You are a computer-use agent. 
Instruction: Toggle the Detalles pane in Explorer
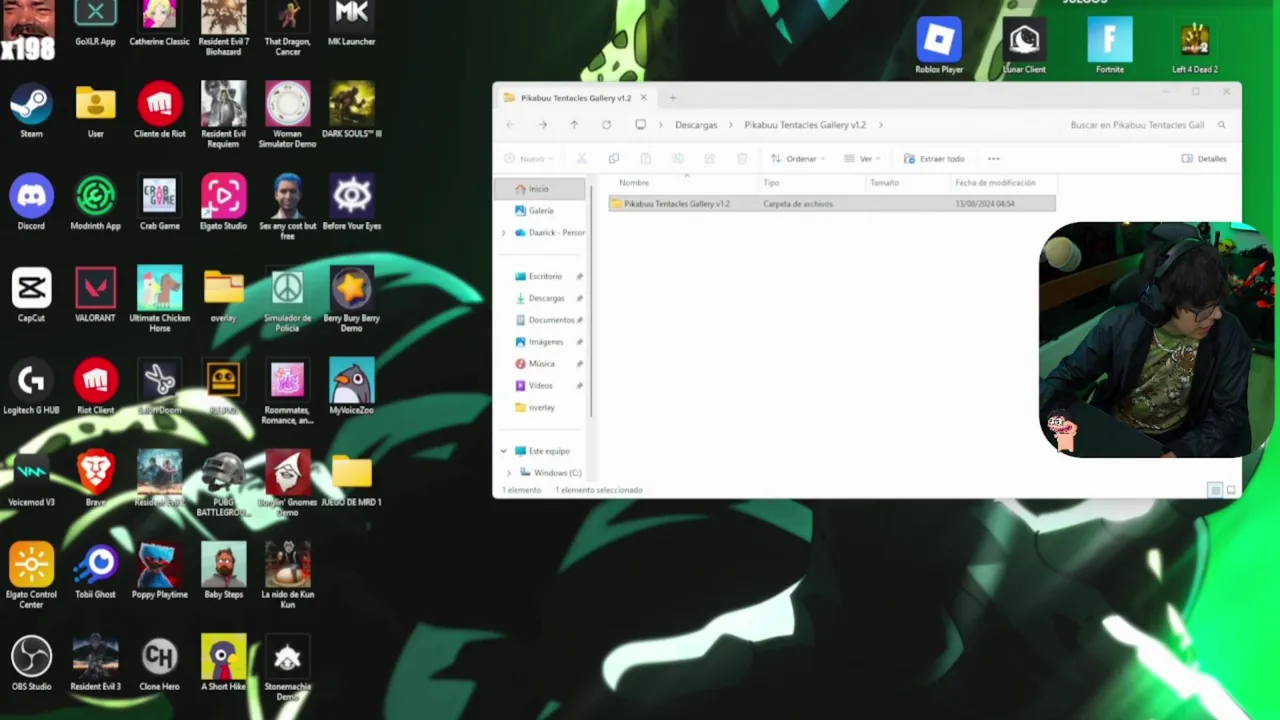click(1204, 158)
